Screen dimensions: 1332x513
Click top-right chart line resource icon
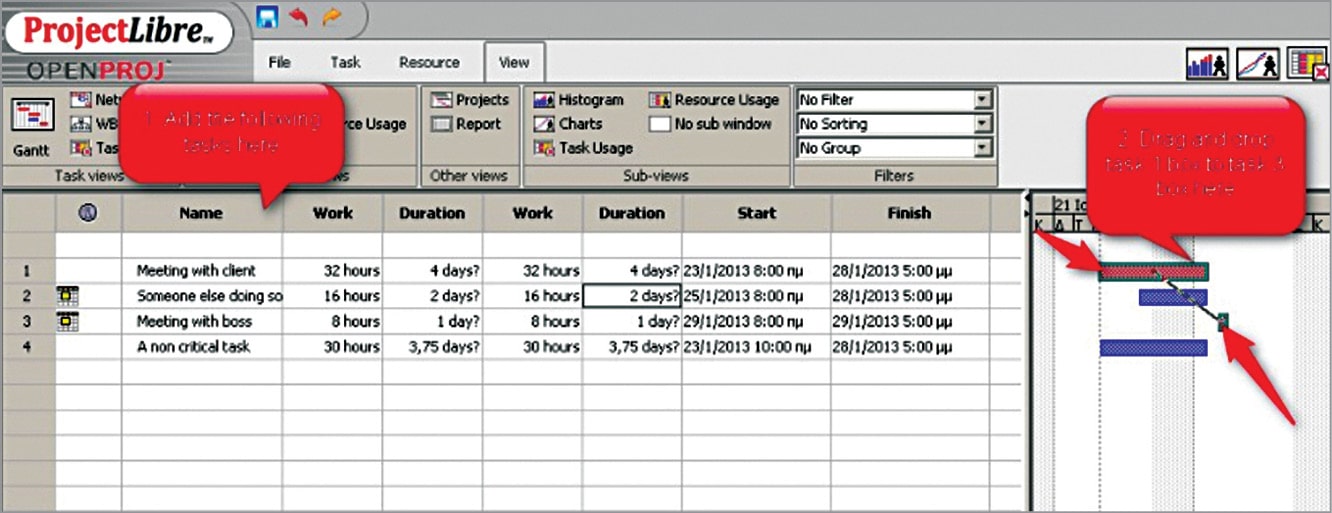(x=1257, y=65)
